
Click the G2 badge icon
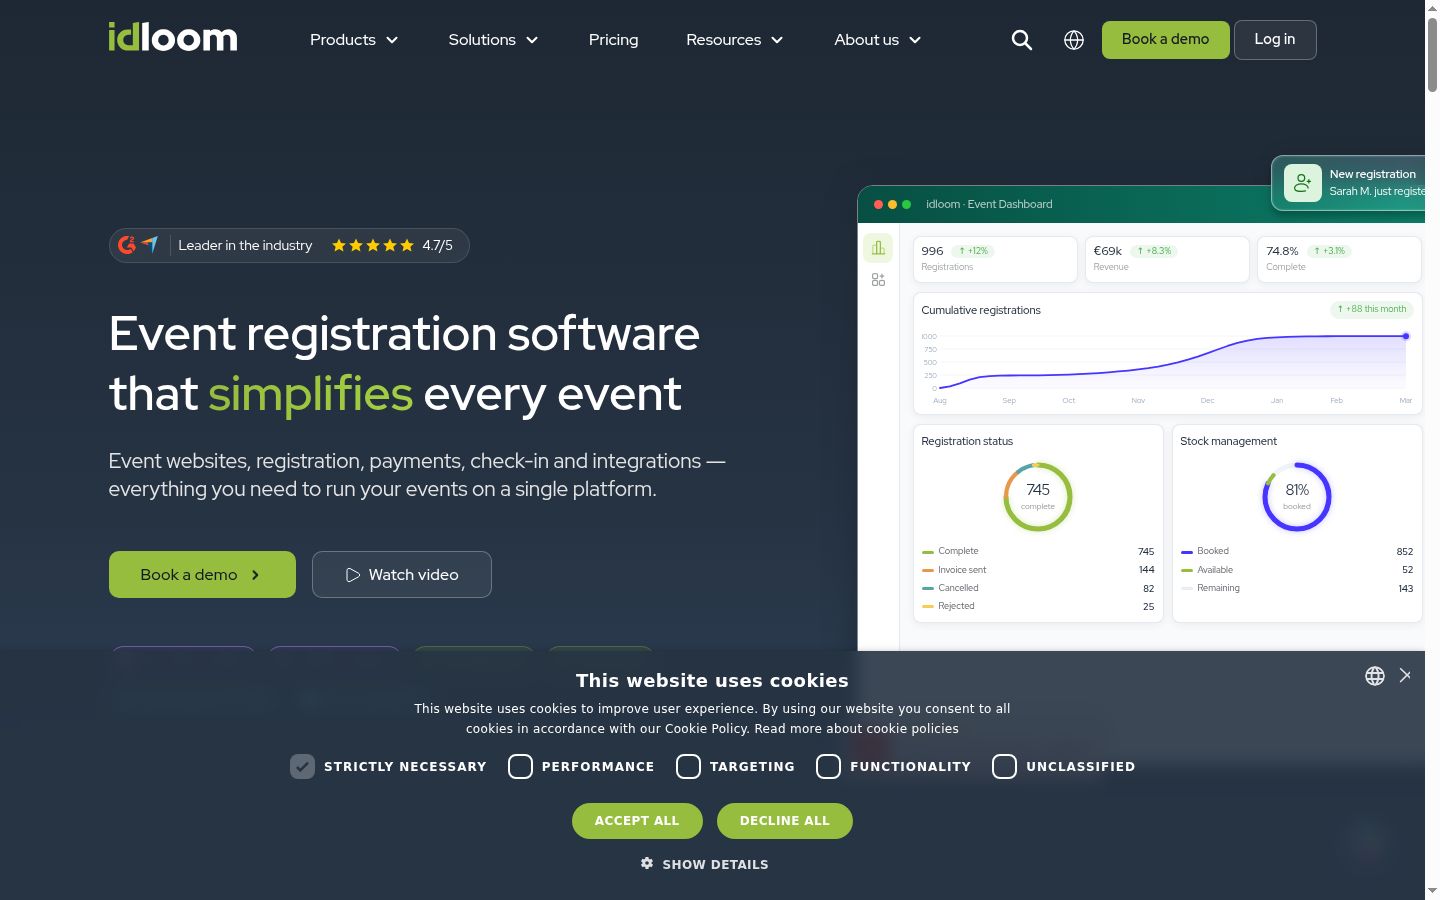[127, 245]
